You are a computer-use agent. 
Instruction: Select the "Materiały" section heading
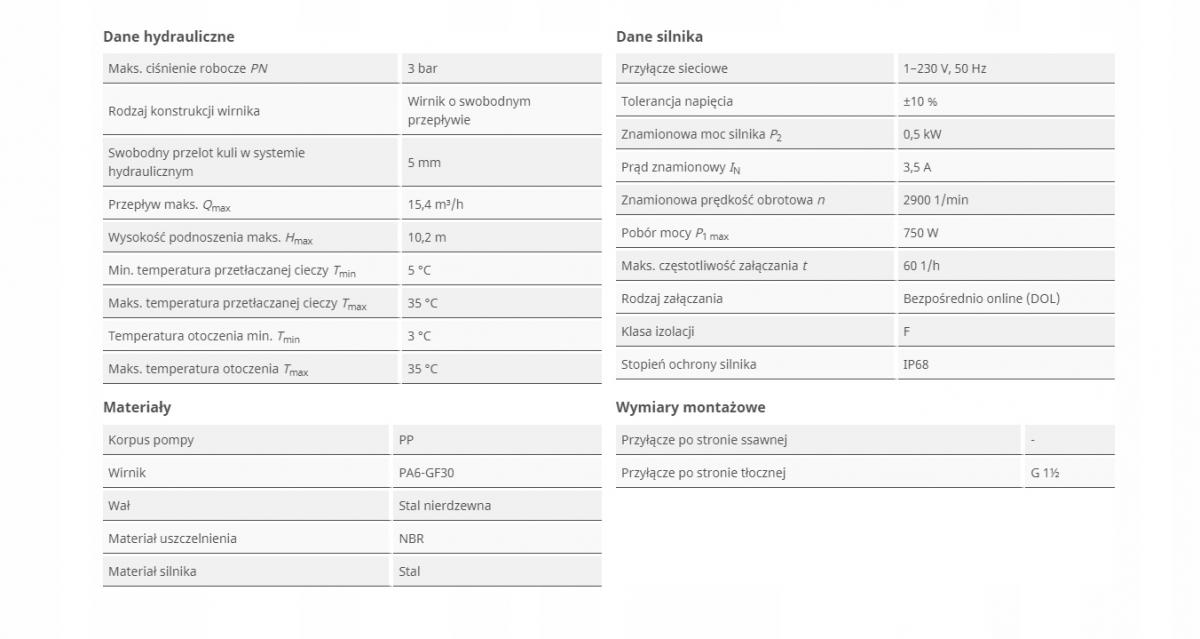137,408
